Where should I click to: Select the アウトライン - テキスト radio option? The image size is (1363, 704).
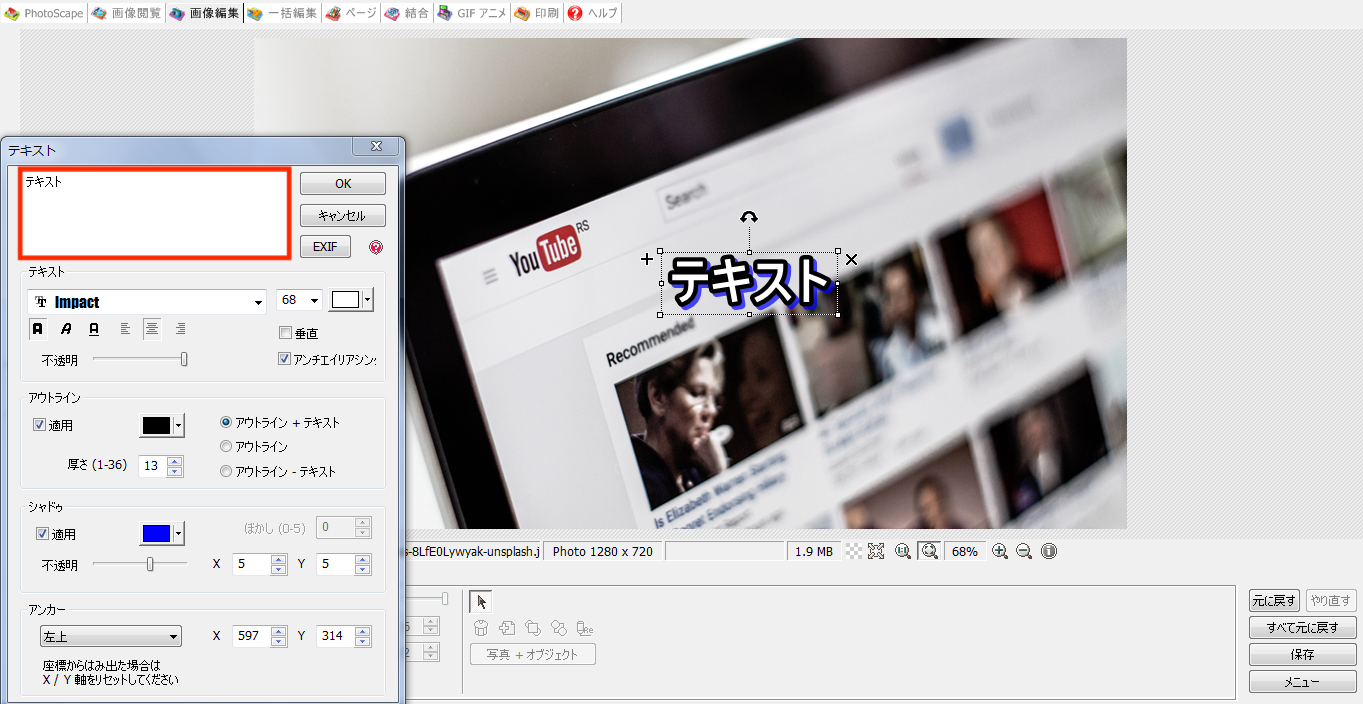point(226,471)
